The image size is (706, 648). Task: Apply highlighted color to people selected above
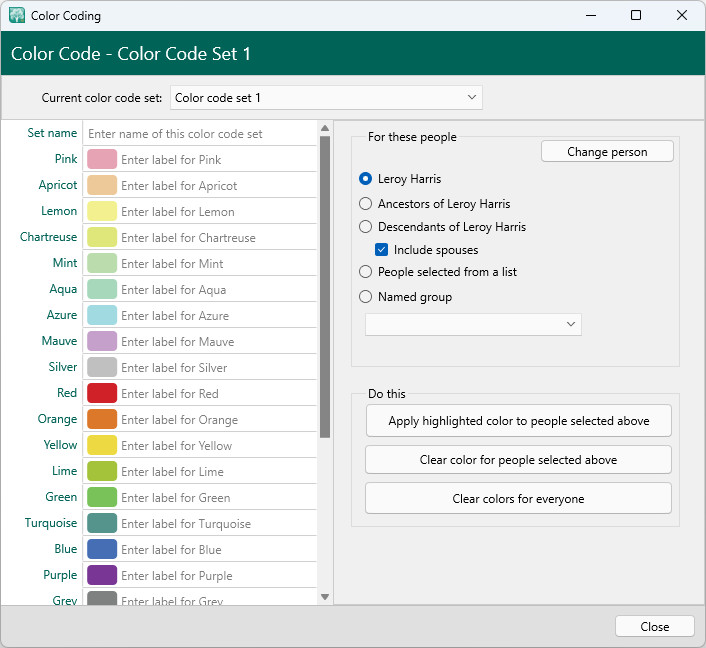519,421
